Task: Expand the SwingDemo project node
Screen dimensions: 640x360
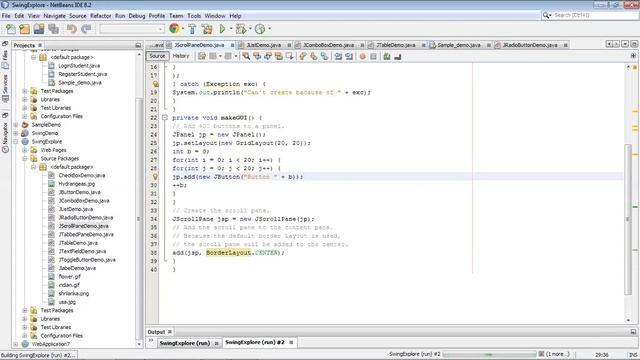Action: coord(16,133)
